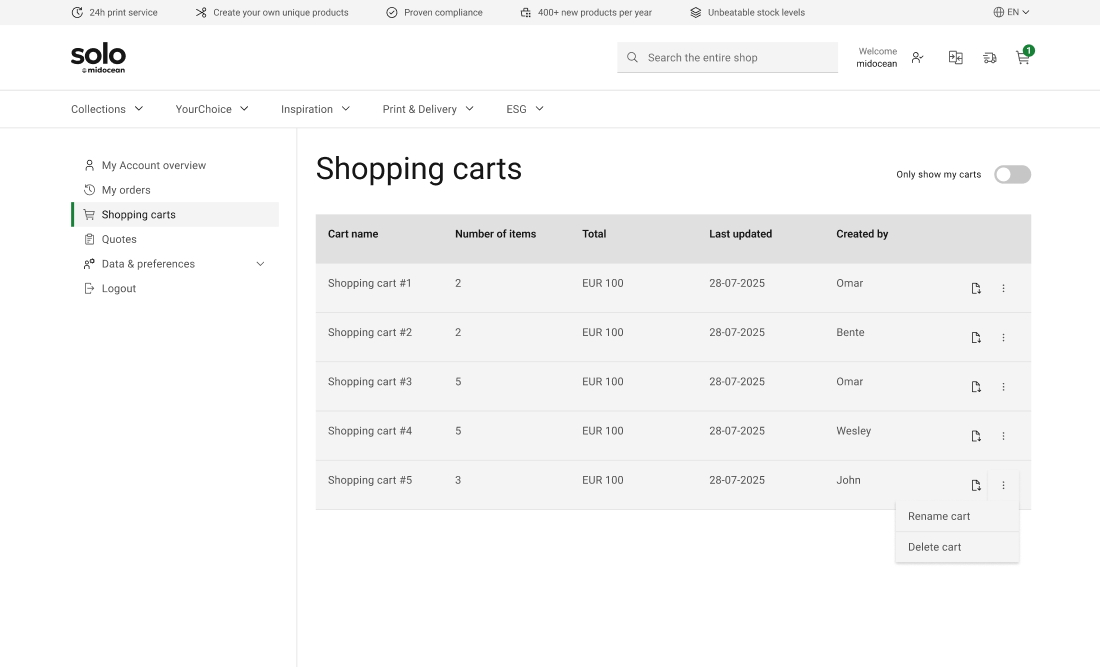This screenshot has height=667, width=1100.
Task: Click the solo midocean logo
Action: coord(98,58)
